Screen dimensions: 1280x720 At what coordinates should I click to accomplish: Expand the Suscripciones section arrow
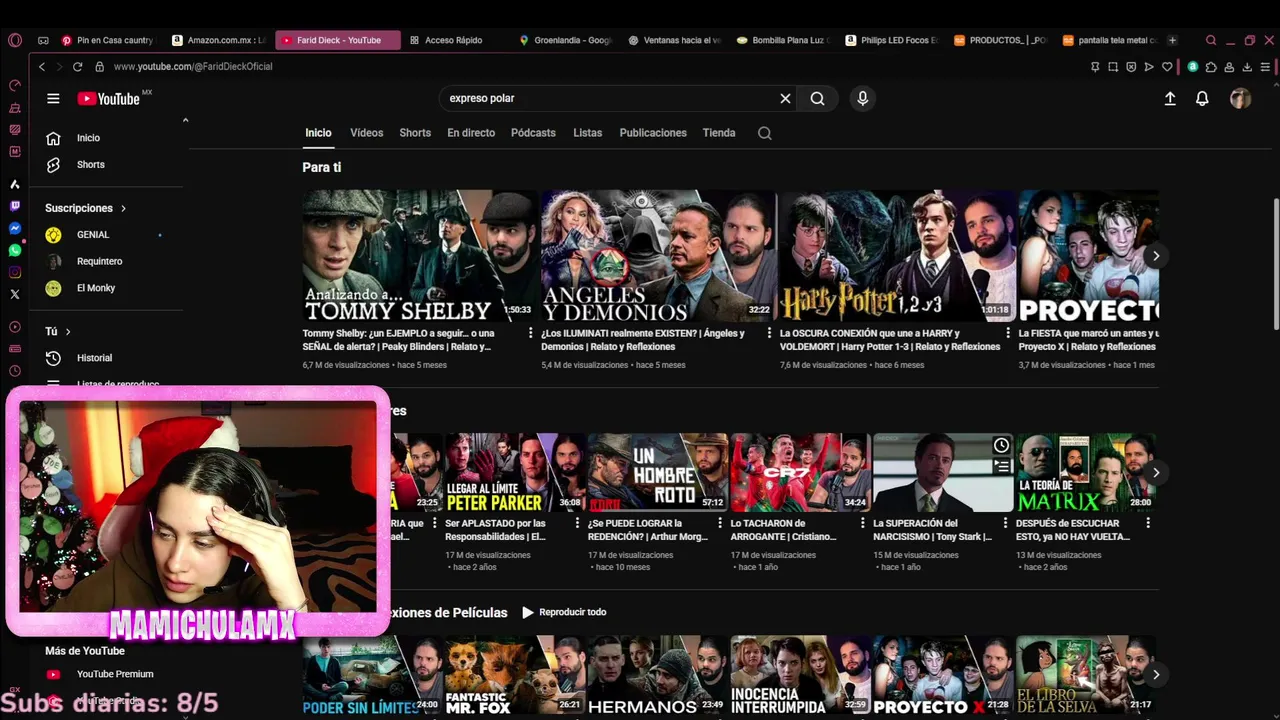(123, 208)
